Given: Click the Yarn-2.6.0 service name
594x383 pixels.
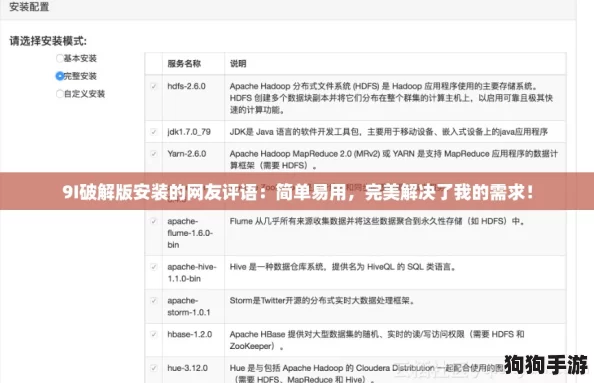Looking at the screenshot, I should (187, 154).
